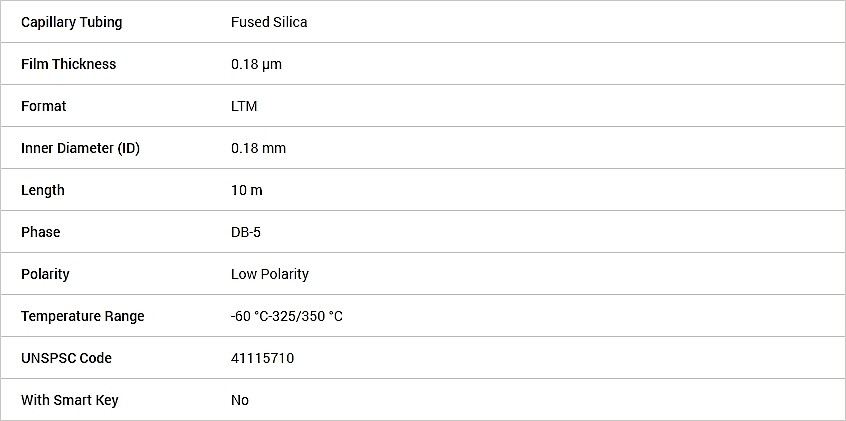
Task: Select the 10 m length value
Action: pyautogui.click(x=247, y=191)
